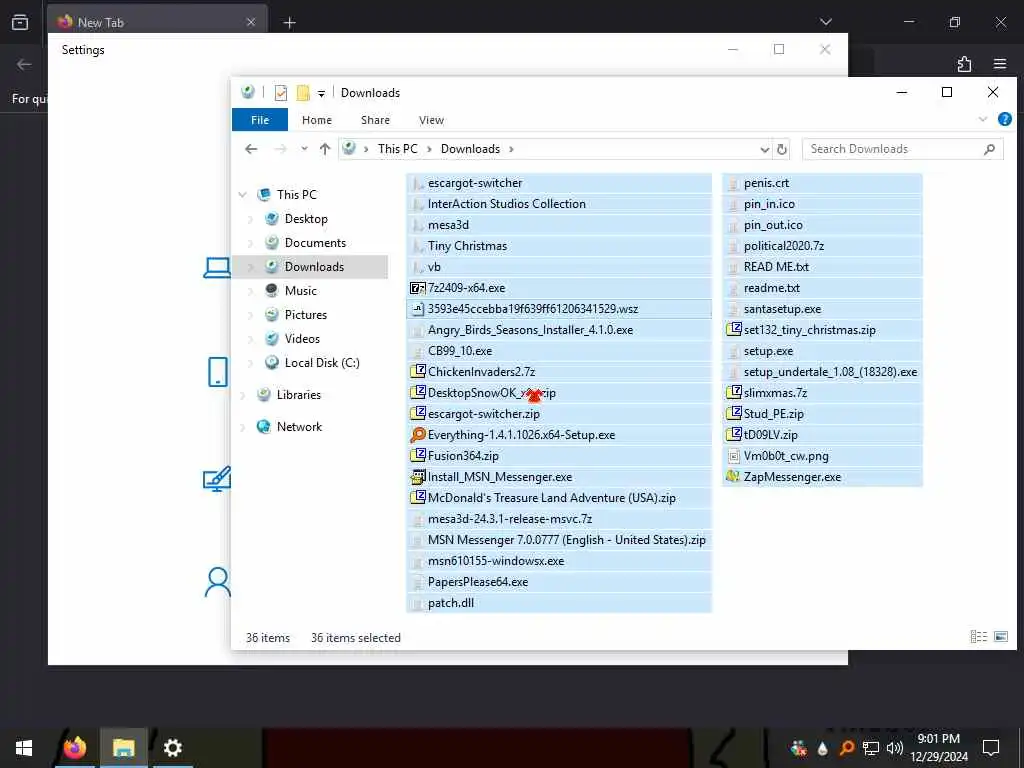This screenshot has height=768, width=1024.
Task: Open a new Firefox tab
Action: click(x=290, y=23)
